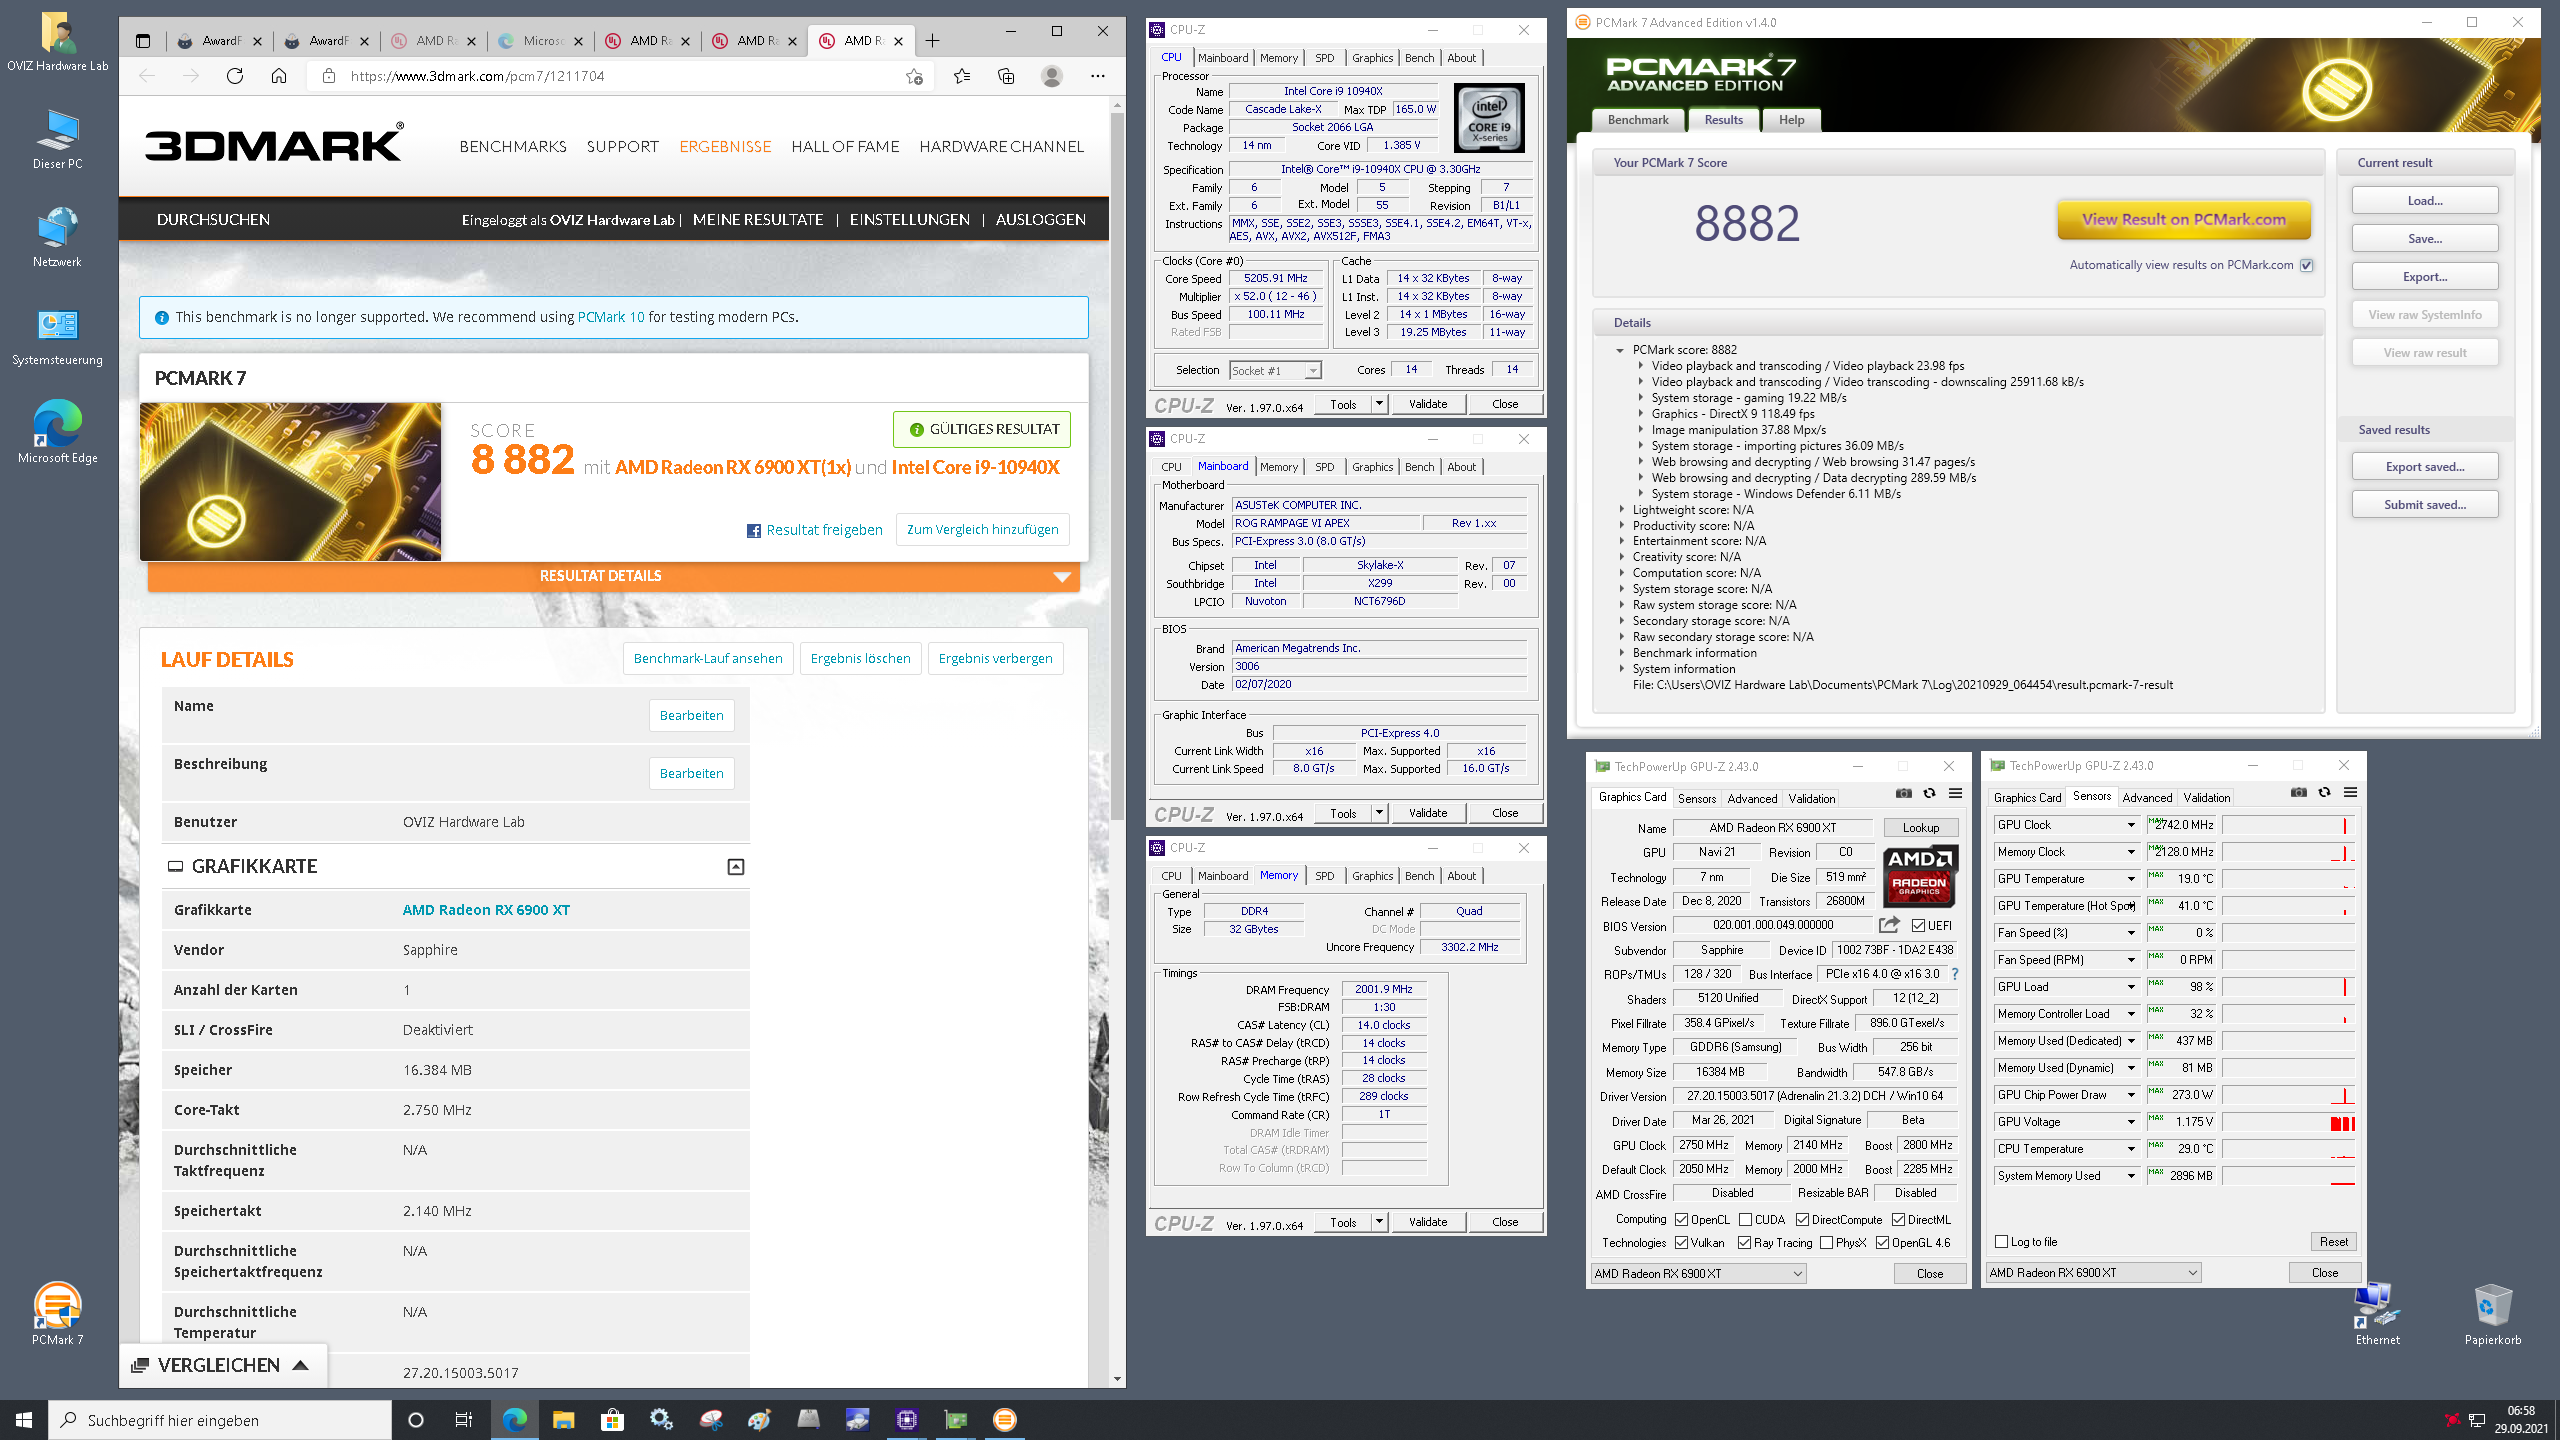Open Dieser PC desktop icon

click(57, 140)
